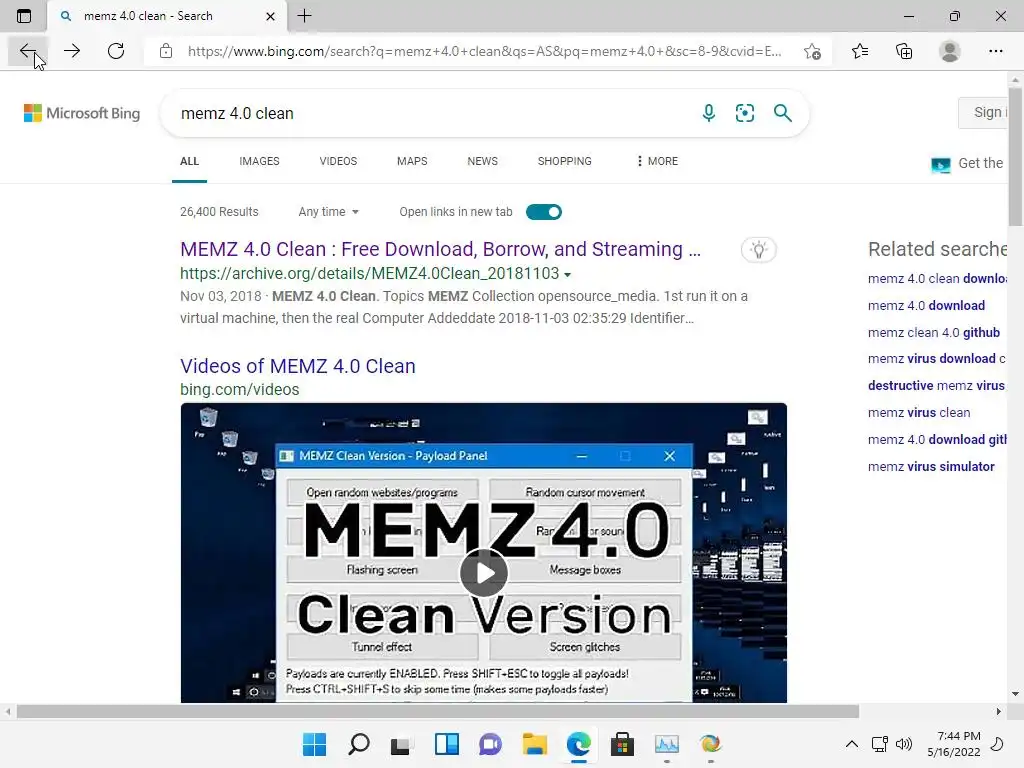Open the MORE search categories menu
The height and width of the screenshot is (768, 1024).
click(x=657, y=161)
